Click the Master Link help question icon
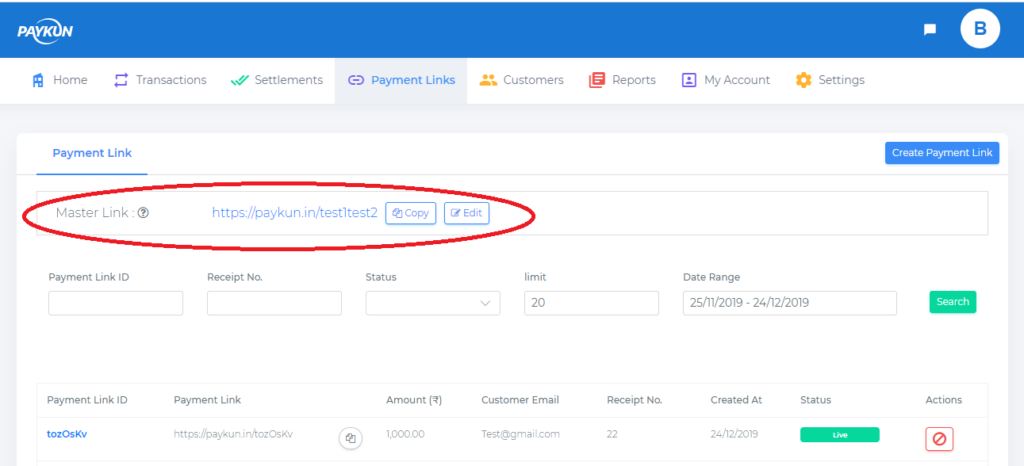Image resolution: width=1024 pixels, height=466 pixels. (x=143, y=213)
